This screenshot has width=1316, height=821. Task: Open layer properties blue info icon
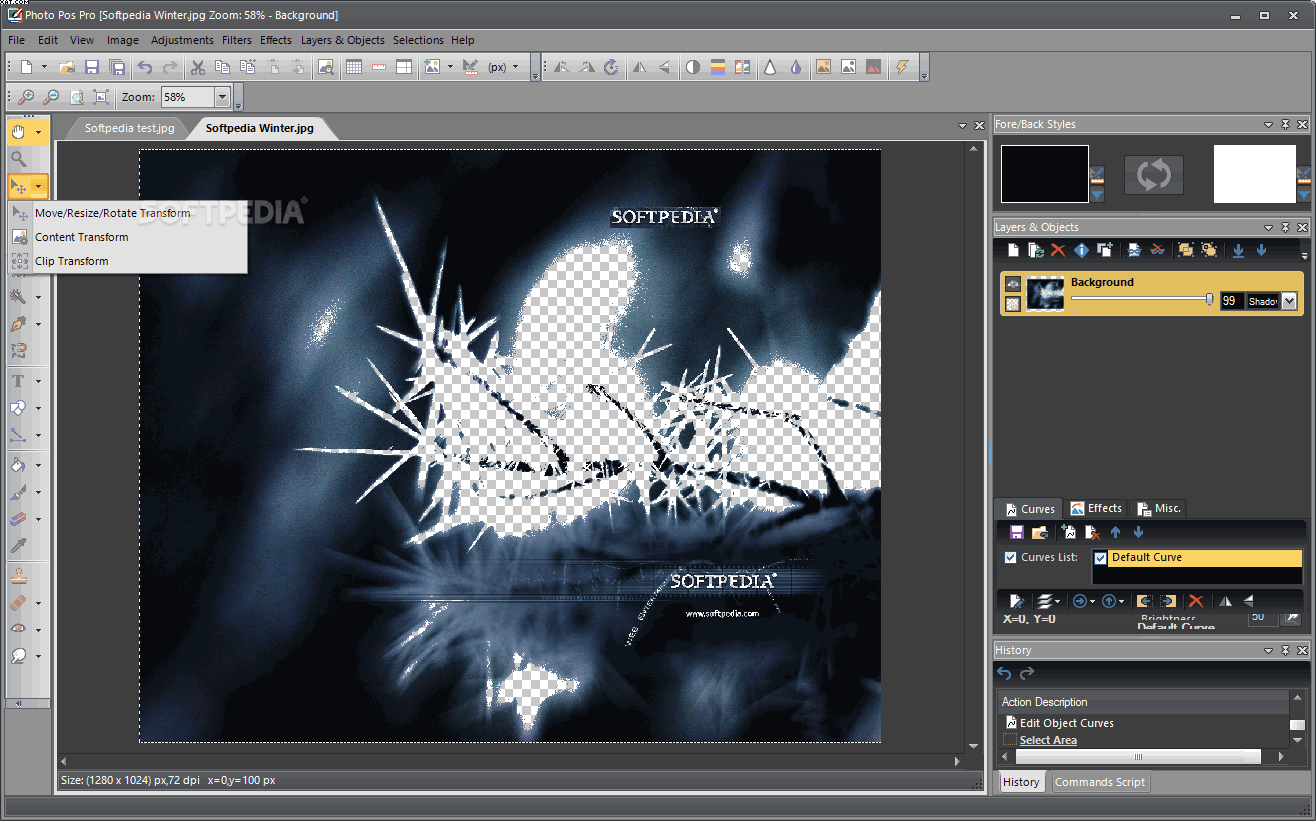click(1081, 250)
